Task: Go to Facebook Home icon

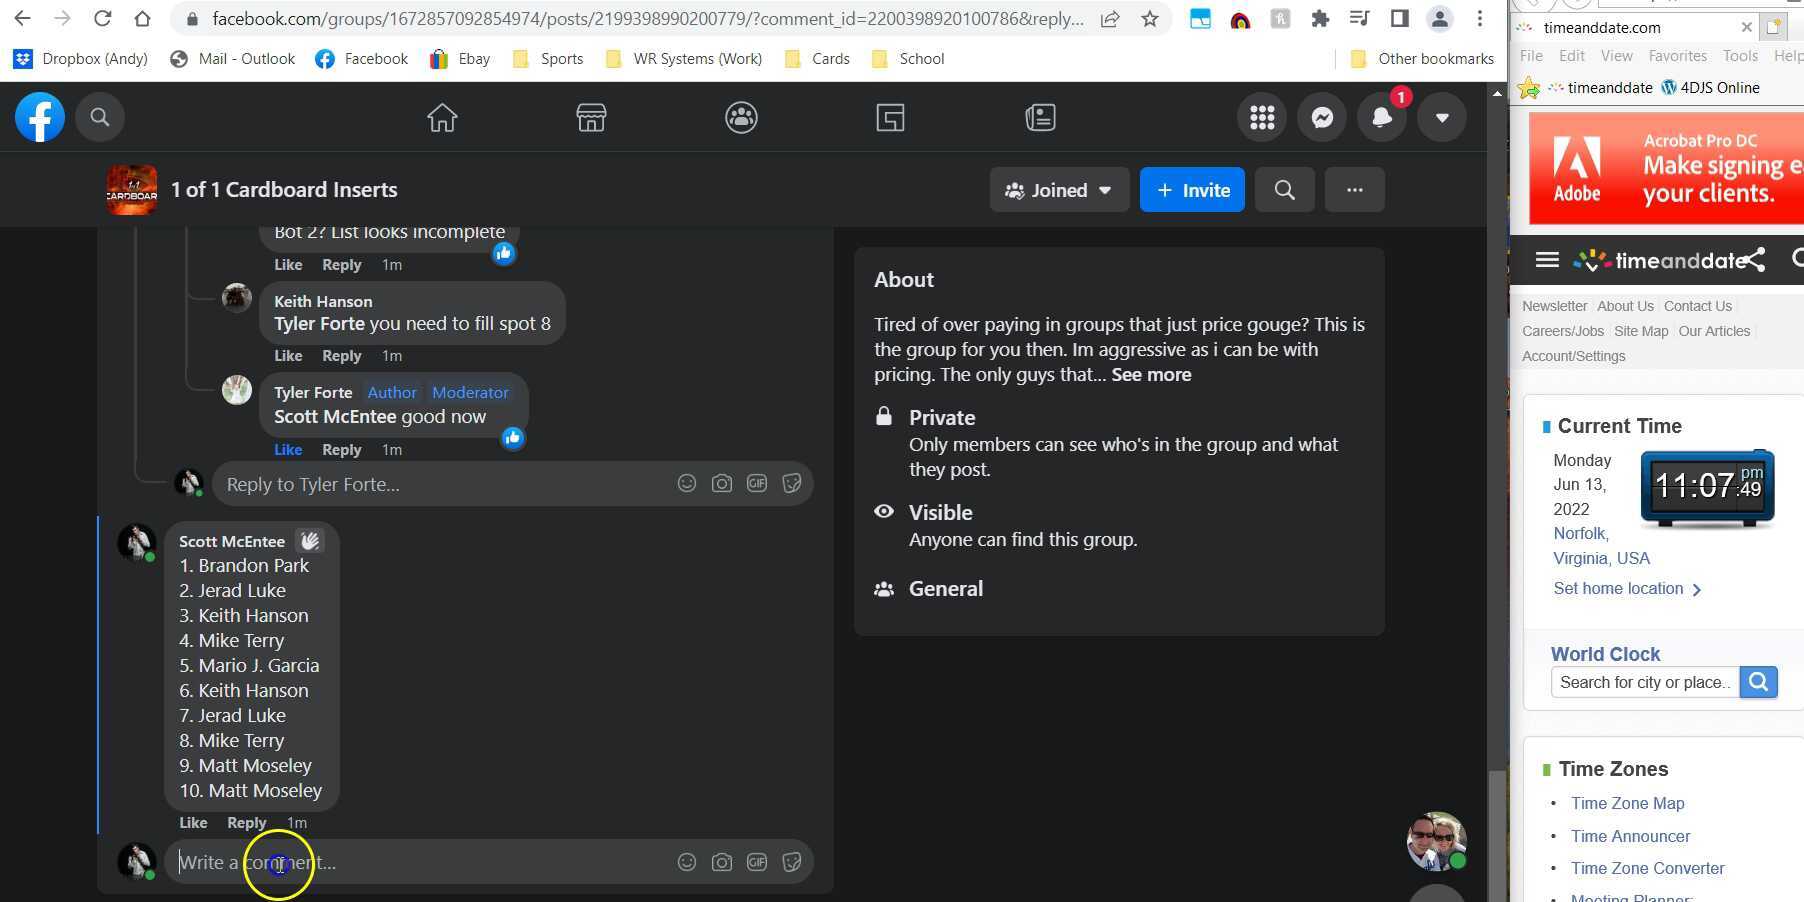Action: pos(442,118)
